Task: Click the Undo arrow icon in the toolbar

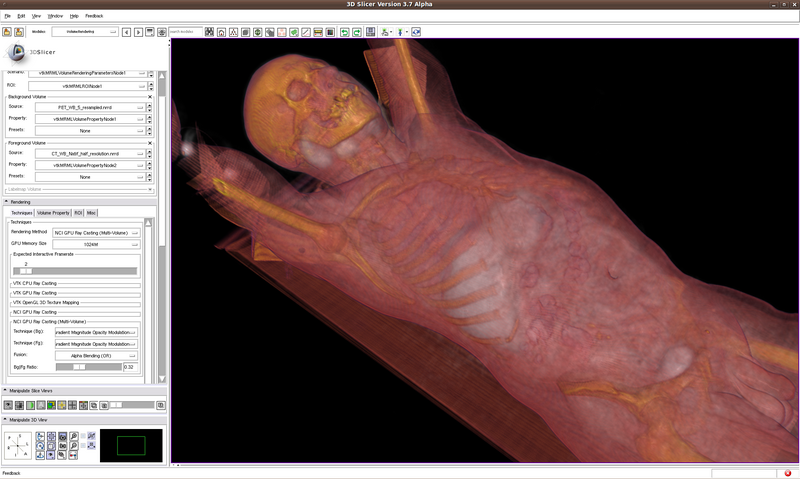Action: tap(344, 32)
